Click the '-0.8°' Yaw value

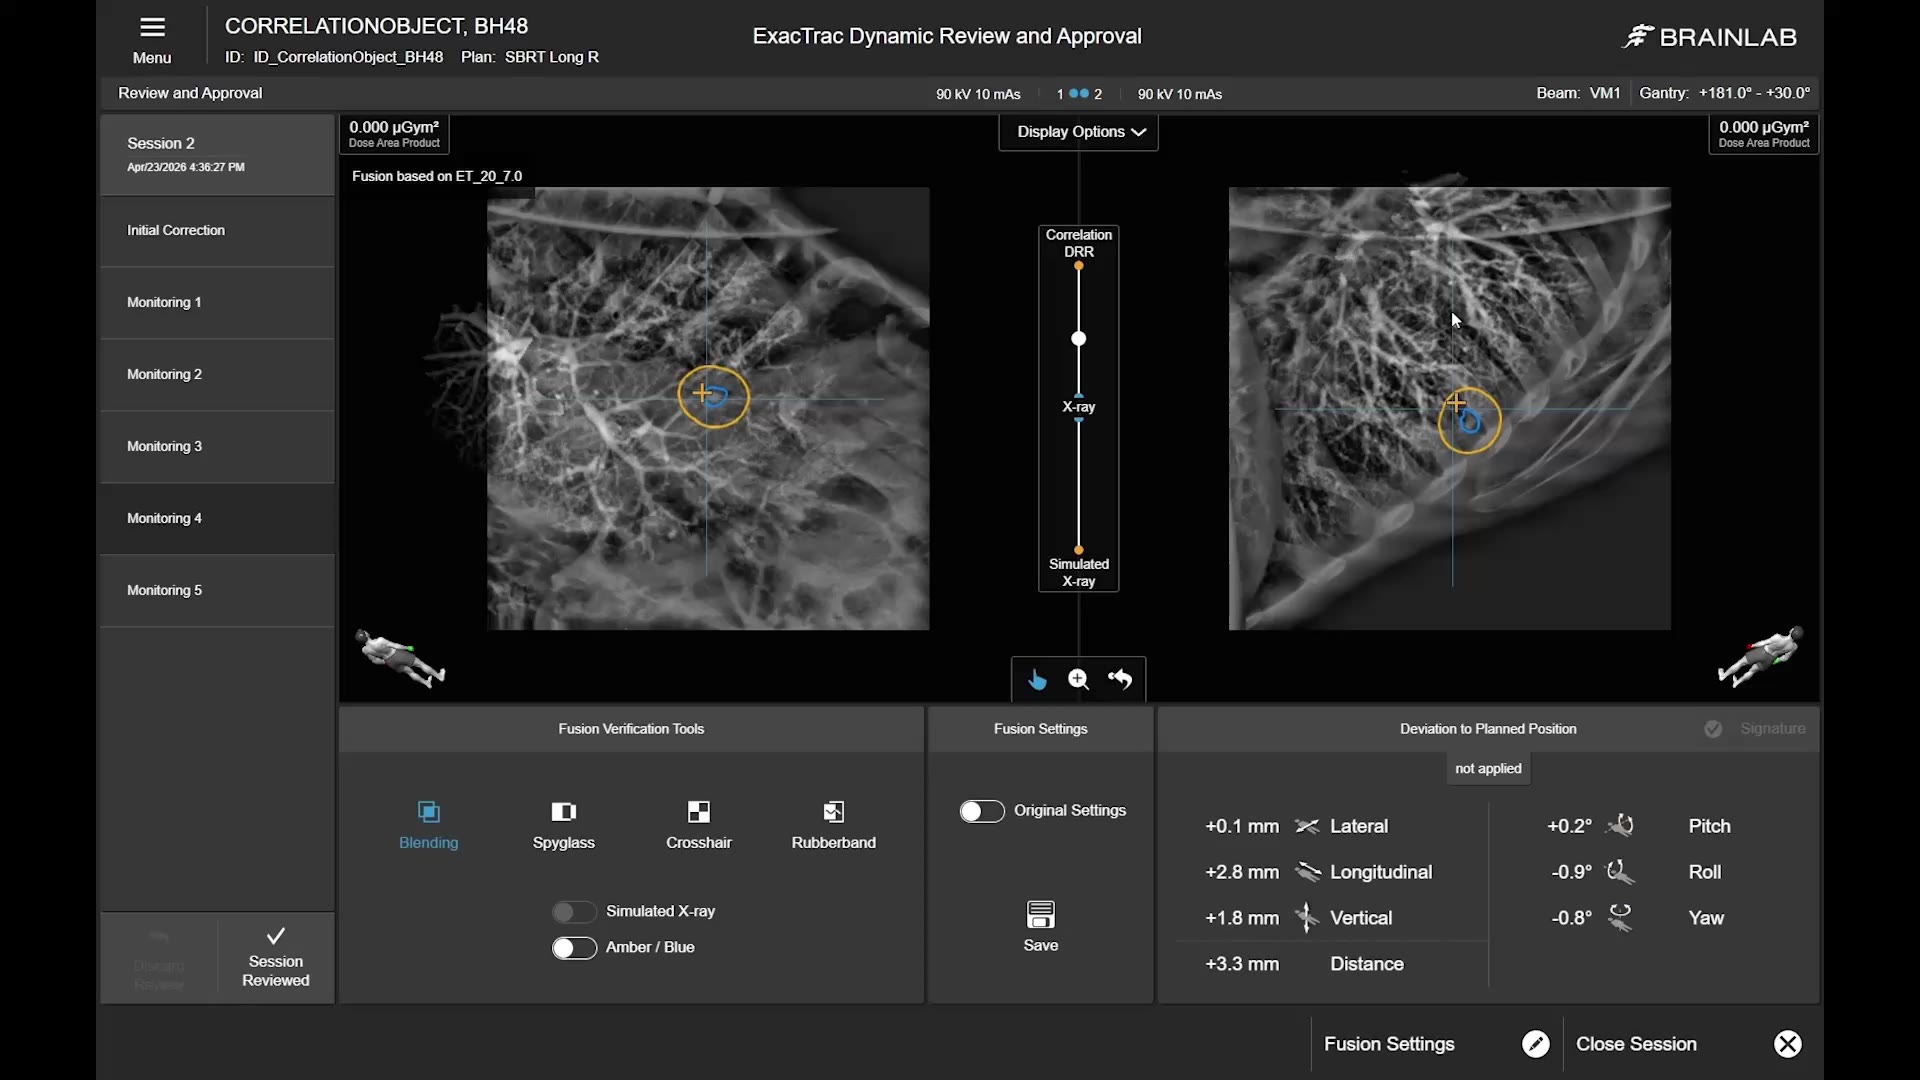[x=1571, y=918]
